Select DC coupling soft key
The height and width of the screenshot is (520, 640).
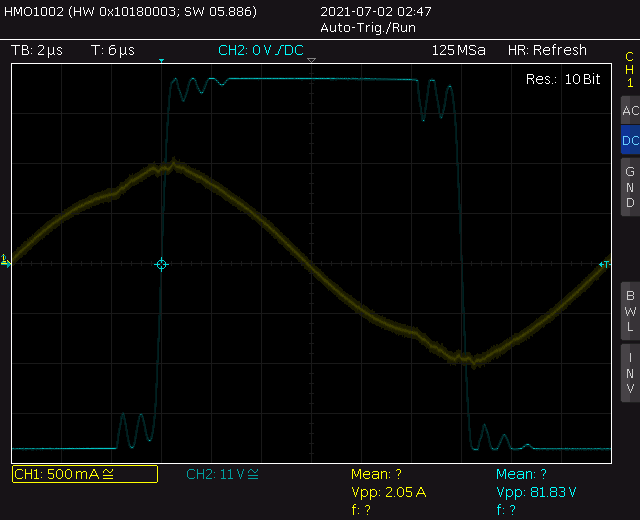click(x=630, y=140)
